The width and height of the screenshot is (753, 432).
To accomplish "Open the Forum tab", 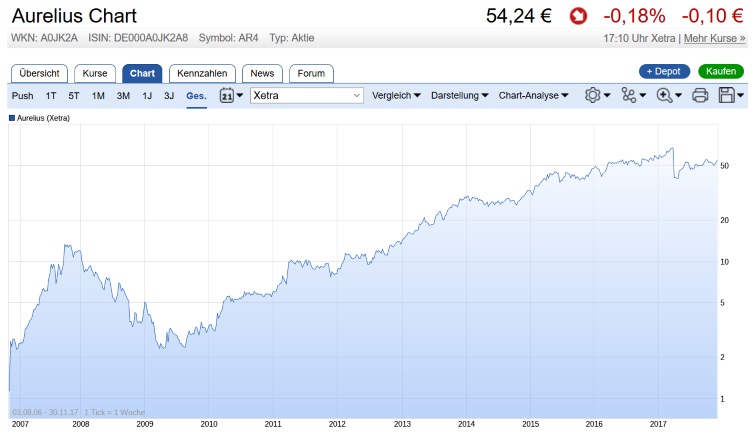I will click(x=311, y=73).
